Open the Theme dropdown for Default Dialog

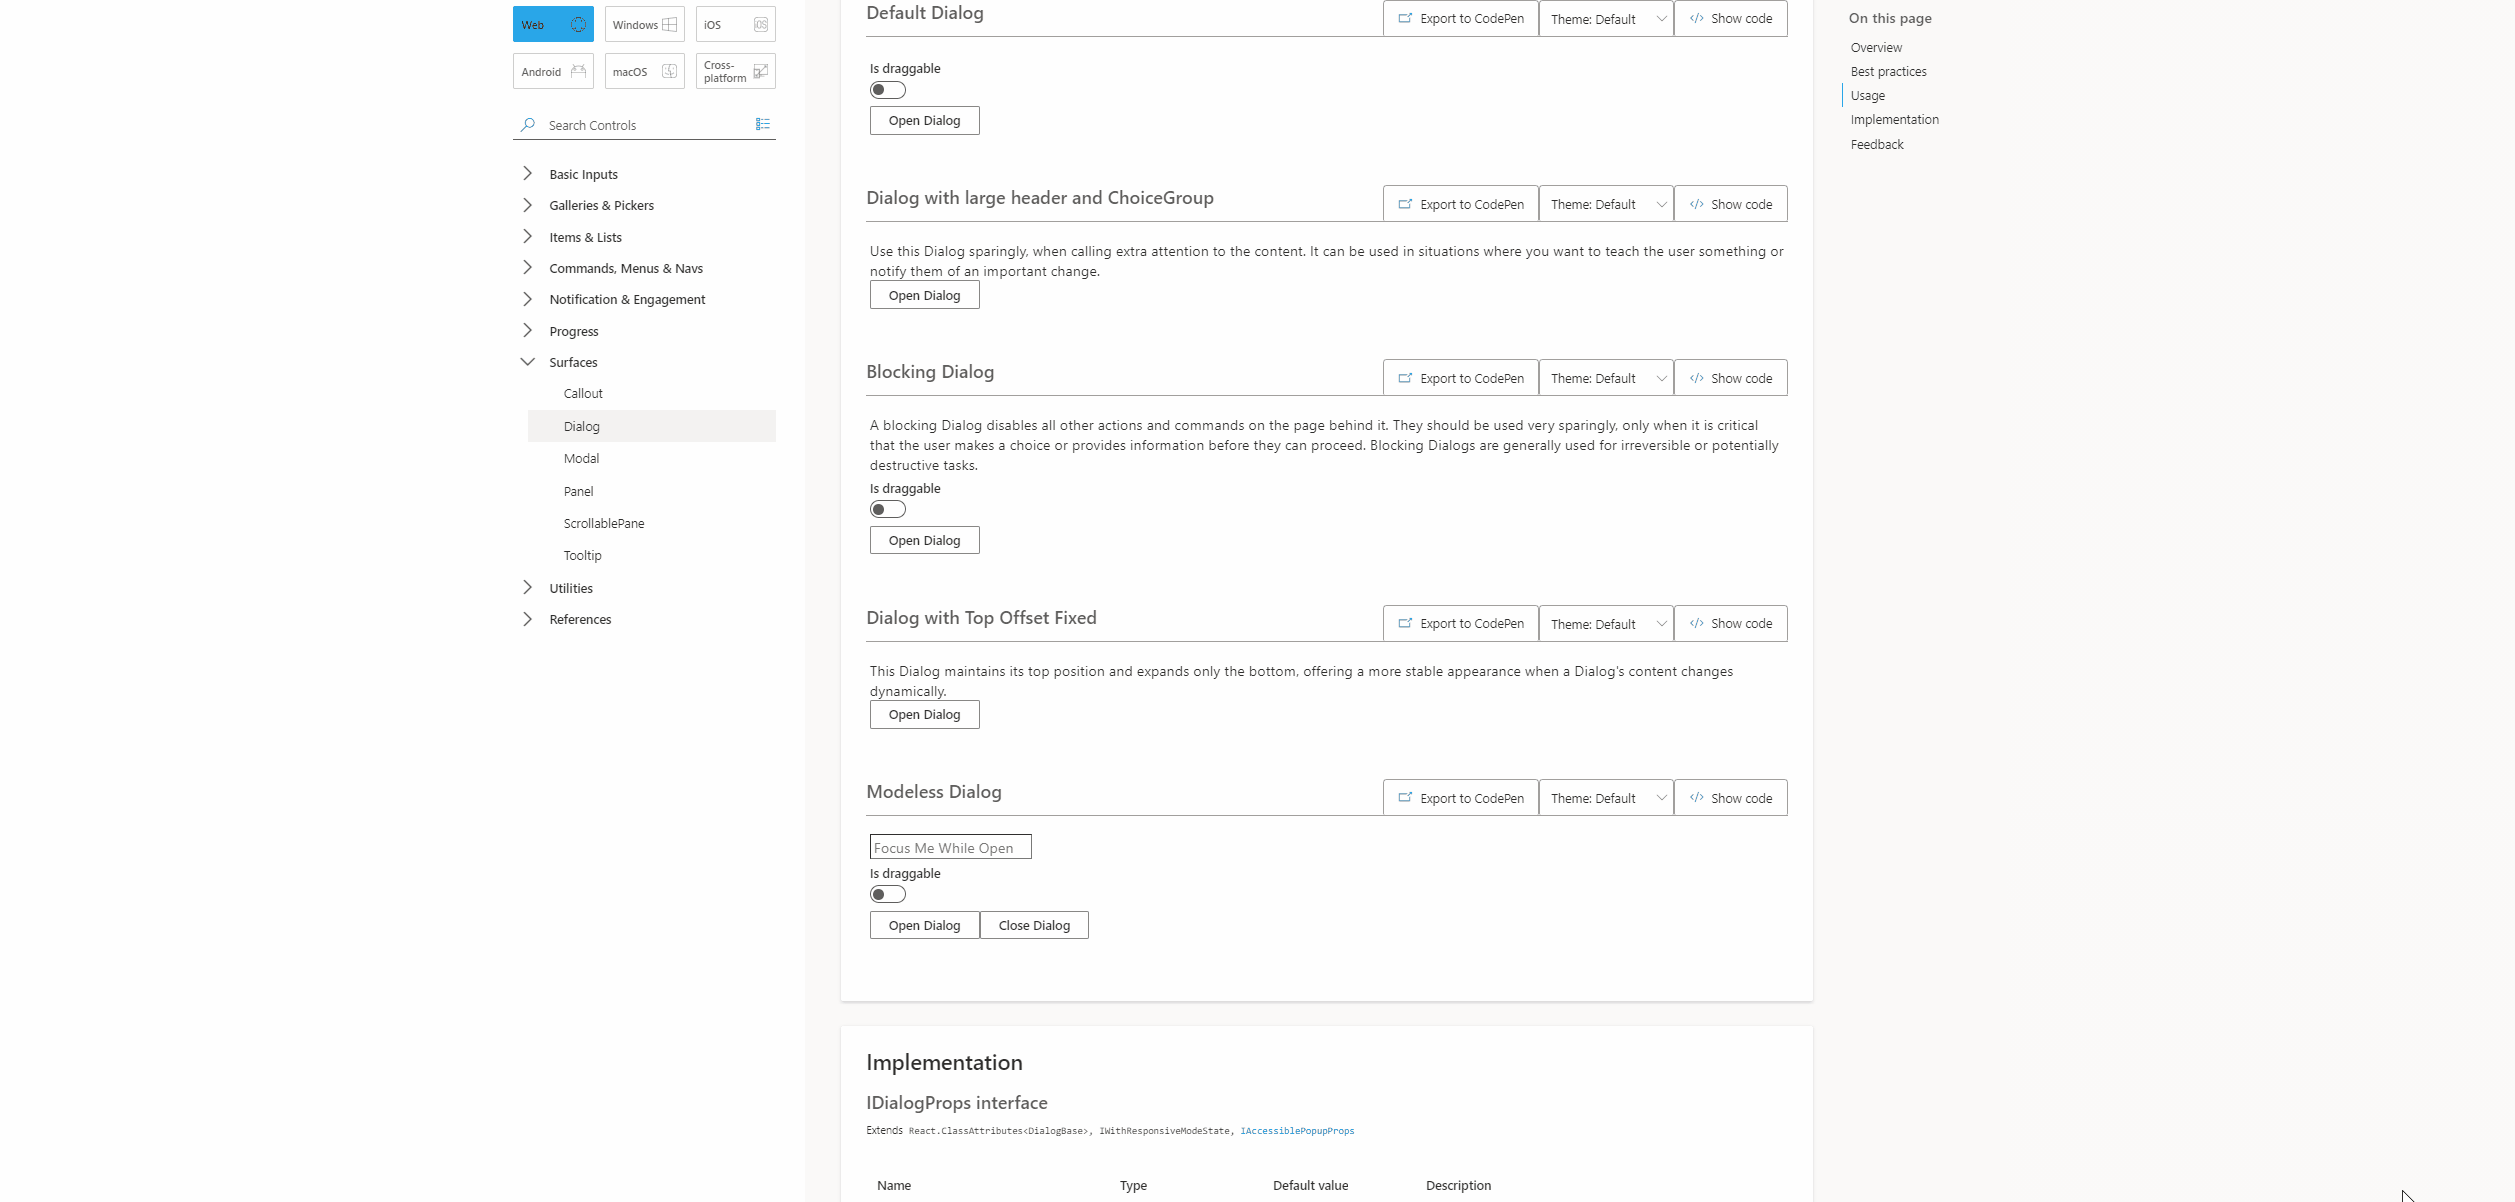pos(1605,18)
